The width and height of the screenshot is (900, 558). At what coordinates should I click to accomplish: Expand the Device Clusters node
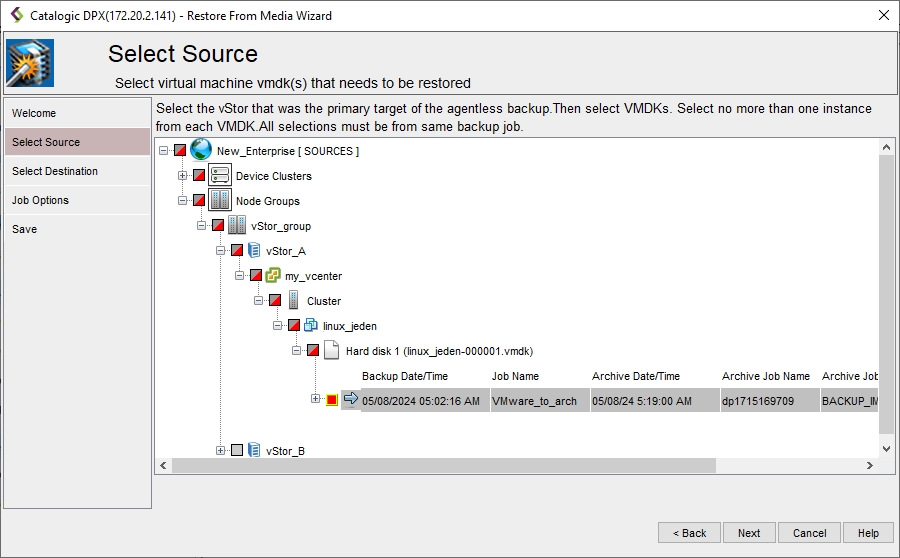183,176
